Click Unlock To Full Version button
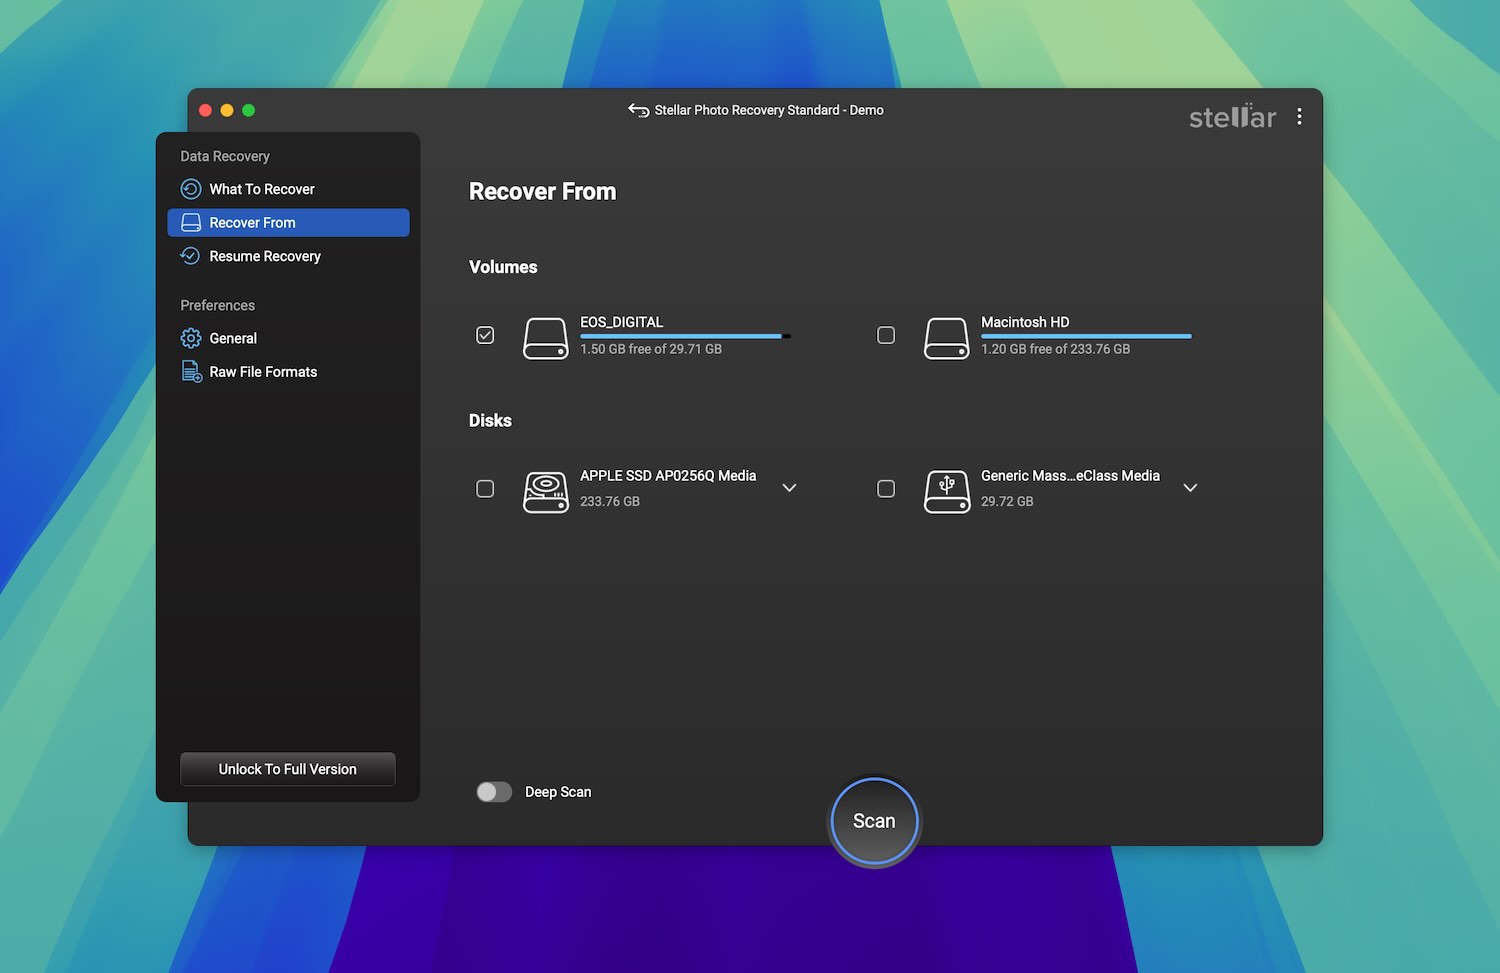Screen dimensions: 1500x973 288,769
